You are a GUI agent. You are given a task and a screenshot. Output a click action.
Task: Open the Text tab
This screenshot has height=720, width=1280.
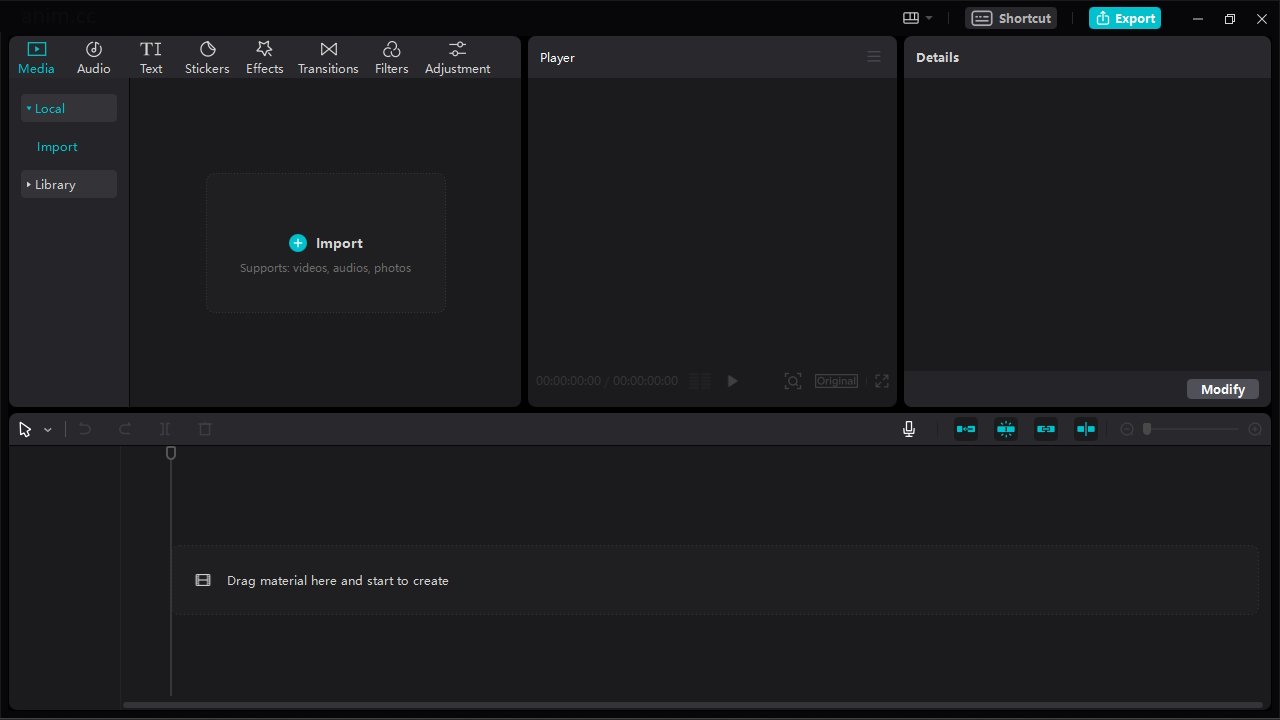(151, 58)
